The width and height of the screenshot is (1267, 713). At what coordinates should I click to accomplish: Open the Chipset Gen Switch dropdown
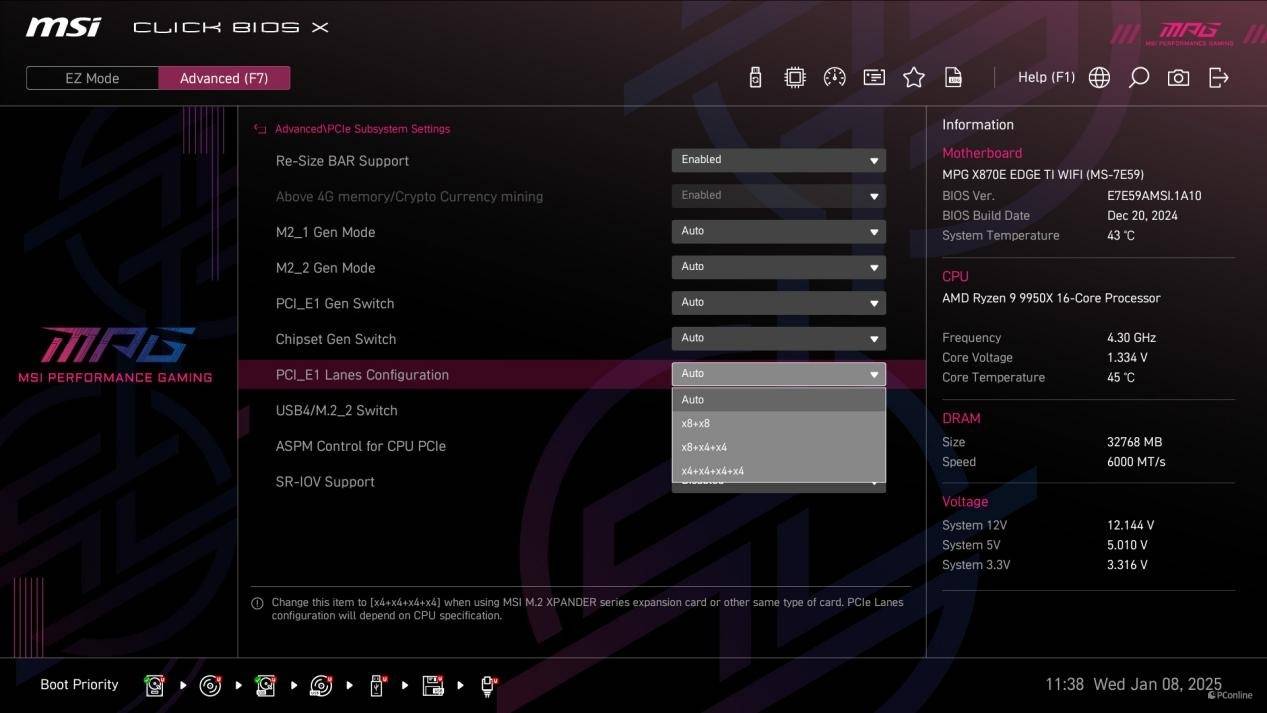tap(778, 339)
